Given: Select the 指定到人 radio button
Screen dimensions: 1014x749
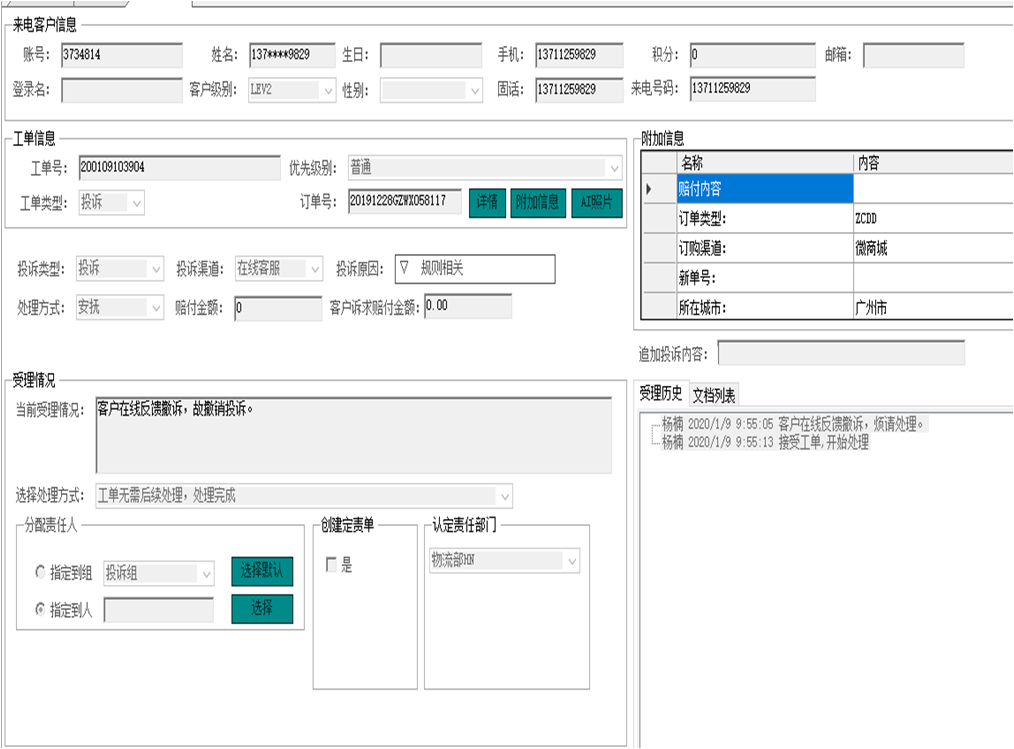Looking at the screenshot, I should 41,610.
